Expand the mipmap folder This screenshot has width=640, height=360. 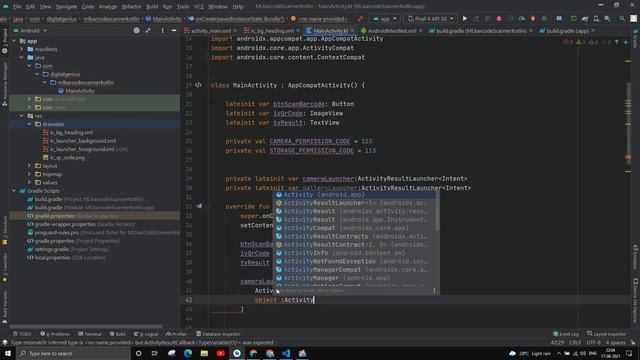point(29,174)
